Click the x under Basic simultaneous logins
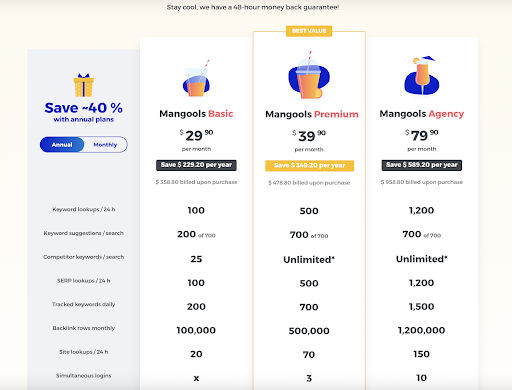This screenshot has height=390, width=512. coord(196,378)
